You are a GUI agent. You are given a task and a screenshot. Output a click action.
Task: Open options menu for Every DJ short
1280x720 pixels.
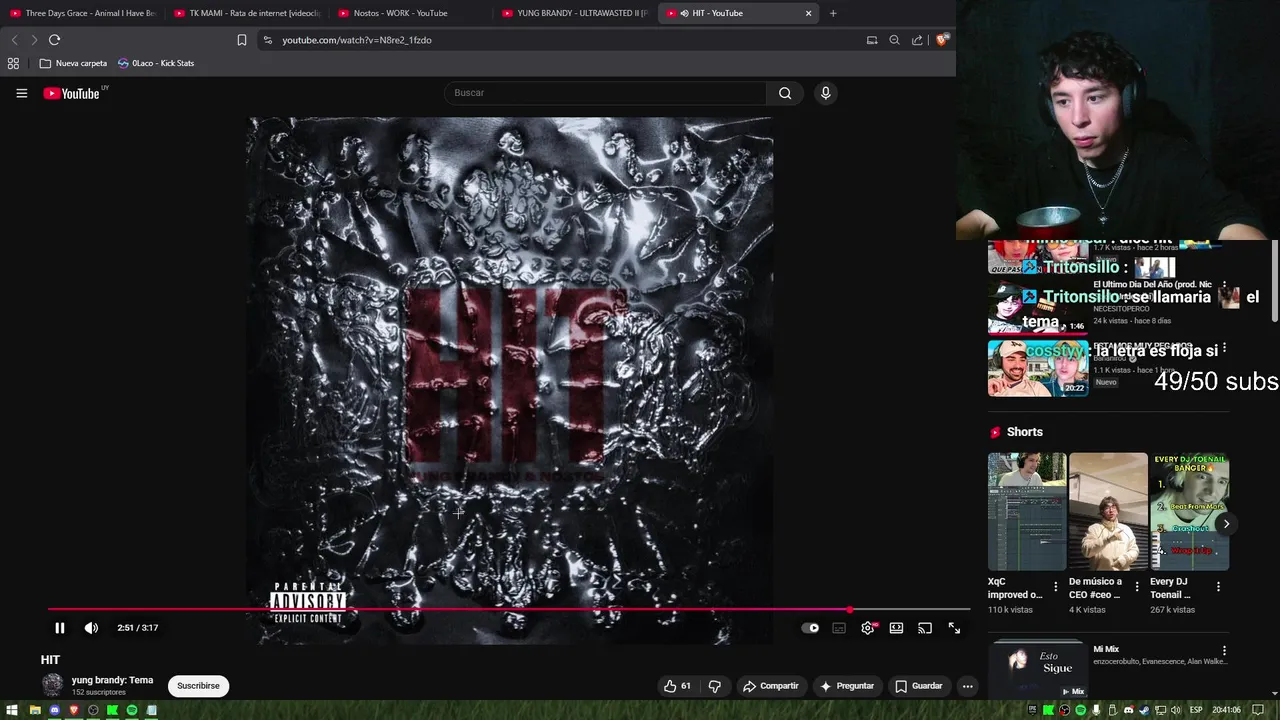click(1218, 587)
